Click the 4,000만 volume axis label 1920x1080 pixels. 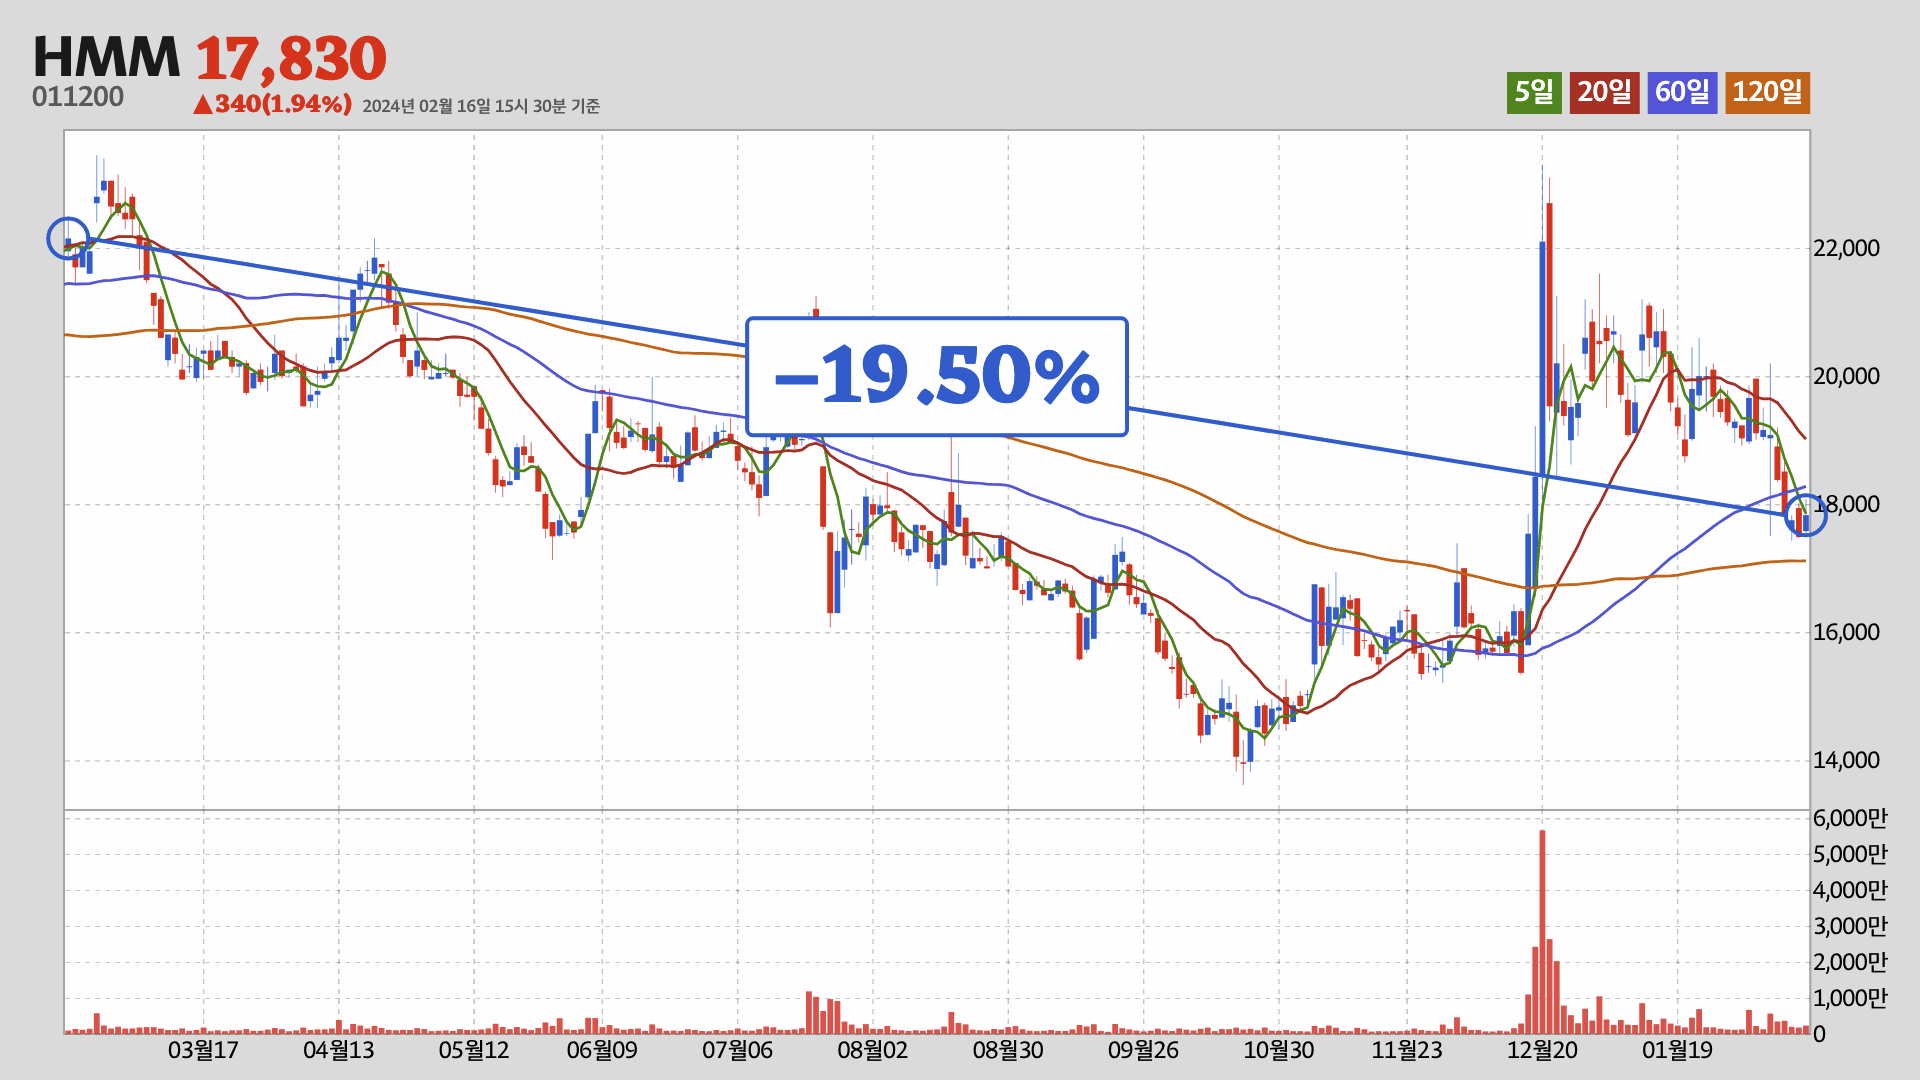point(1850,890)
